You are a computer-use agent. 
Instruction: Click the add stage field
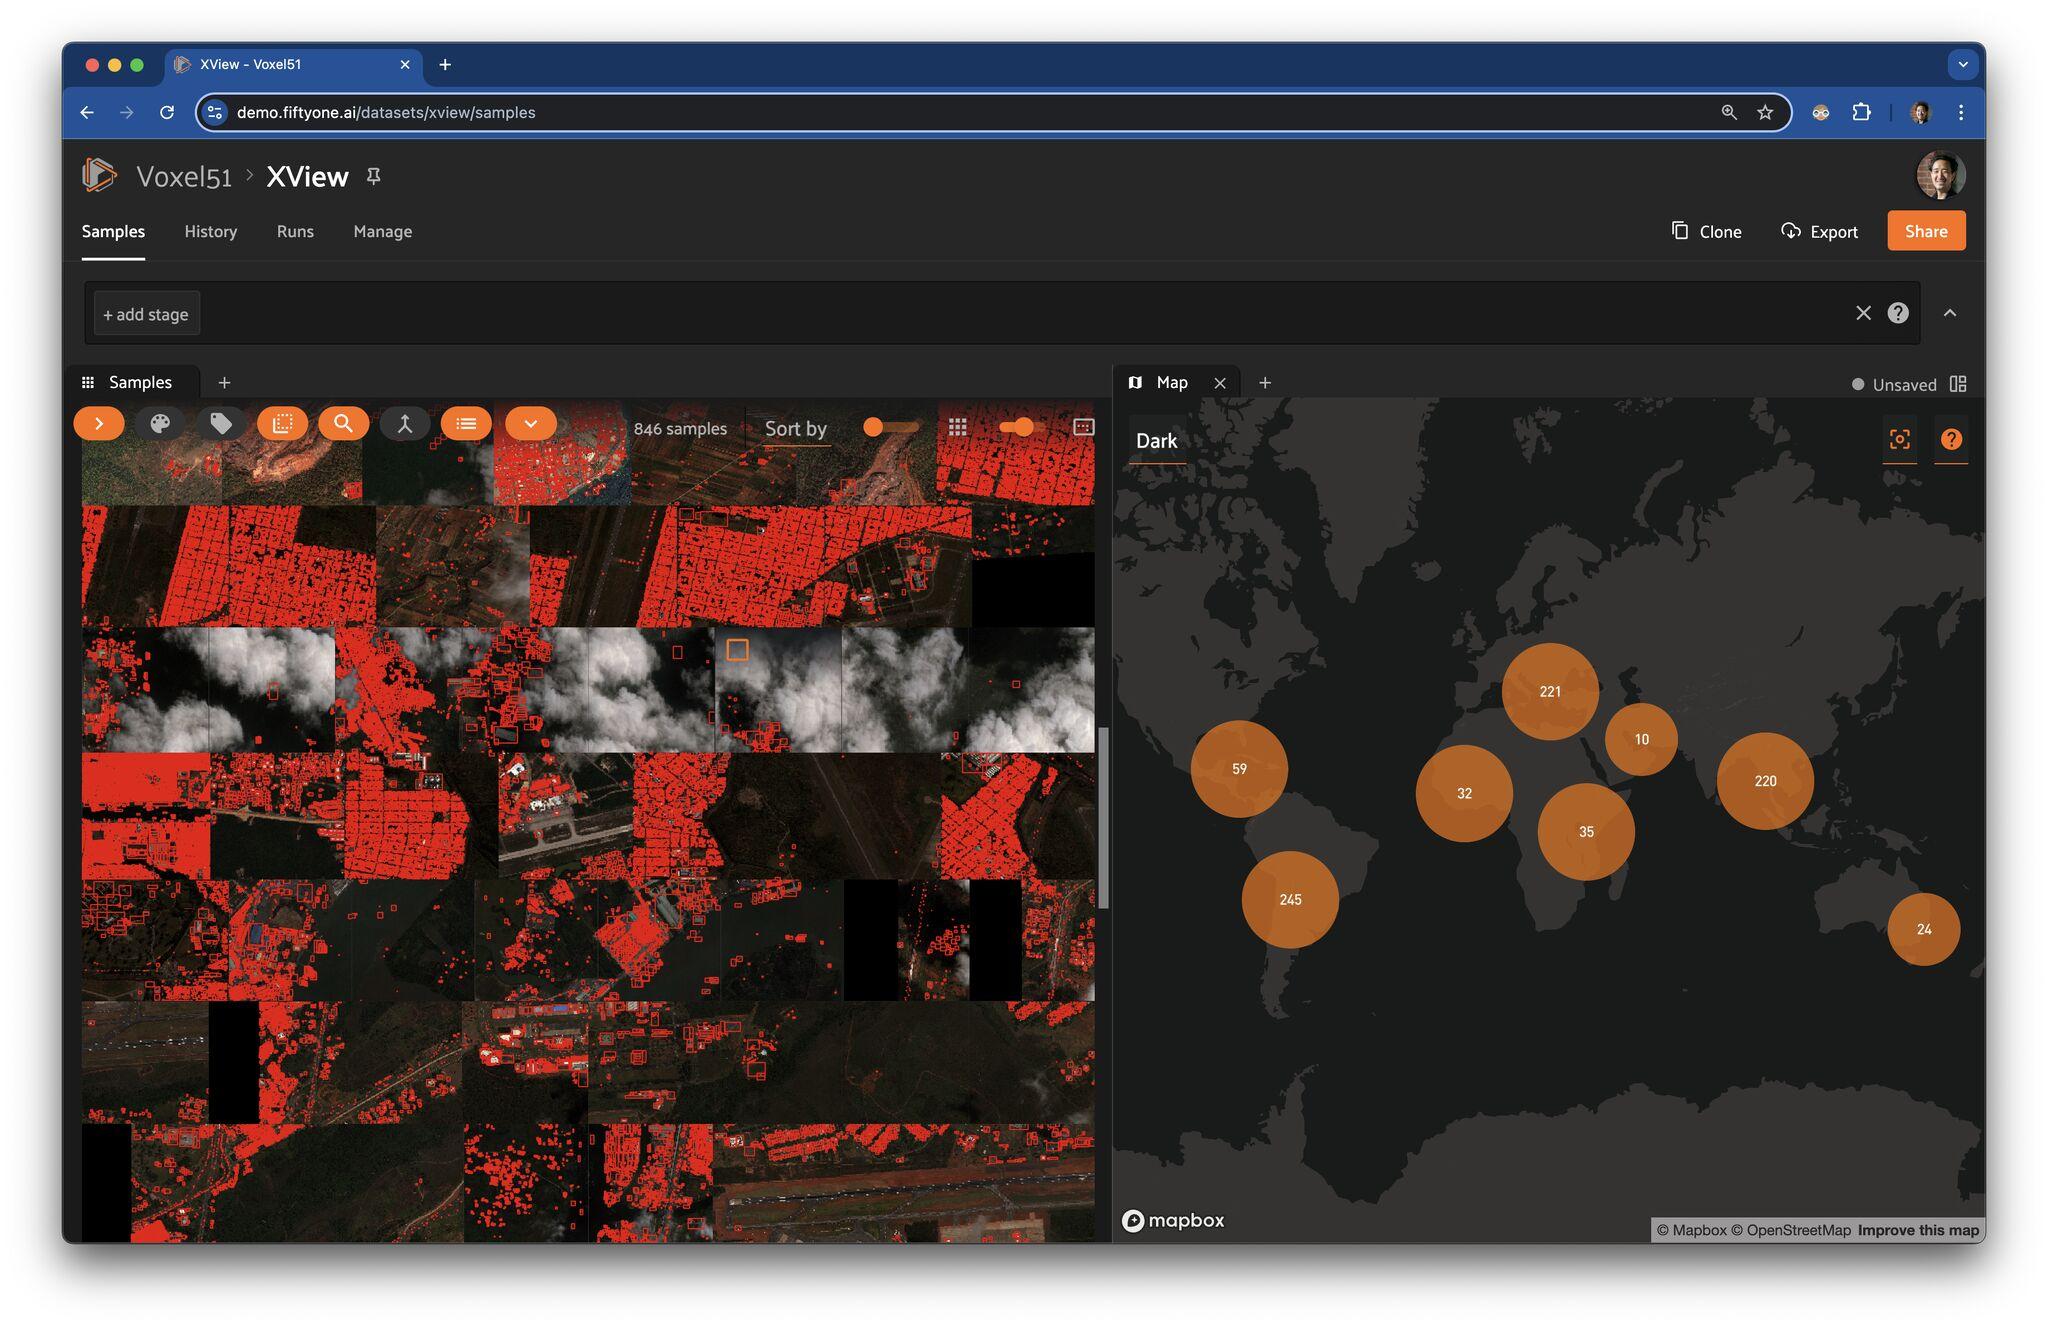[x=146, y=314]
